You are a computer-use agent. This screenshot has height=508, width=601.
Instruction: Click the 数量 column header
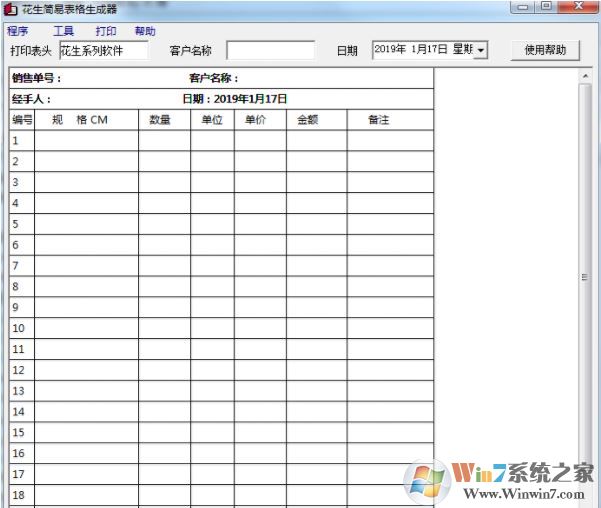(164, 120)
